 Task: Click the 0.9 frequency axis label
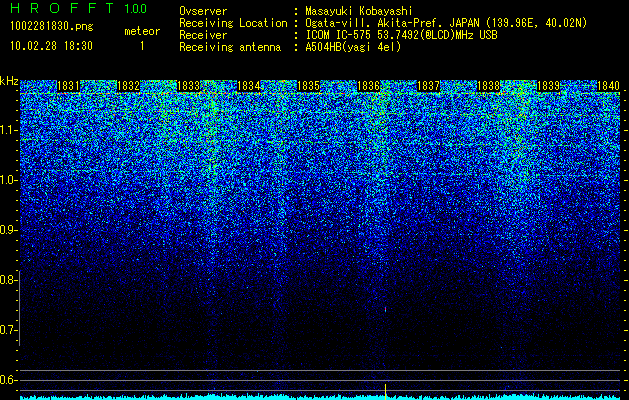[x=8, y=230]
